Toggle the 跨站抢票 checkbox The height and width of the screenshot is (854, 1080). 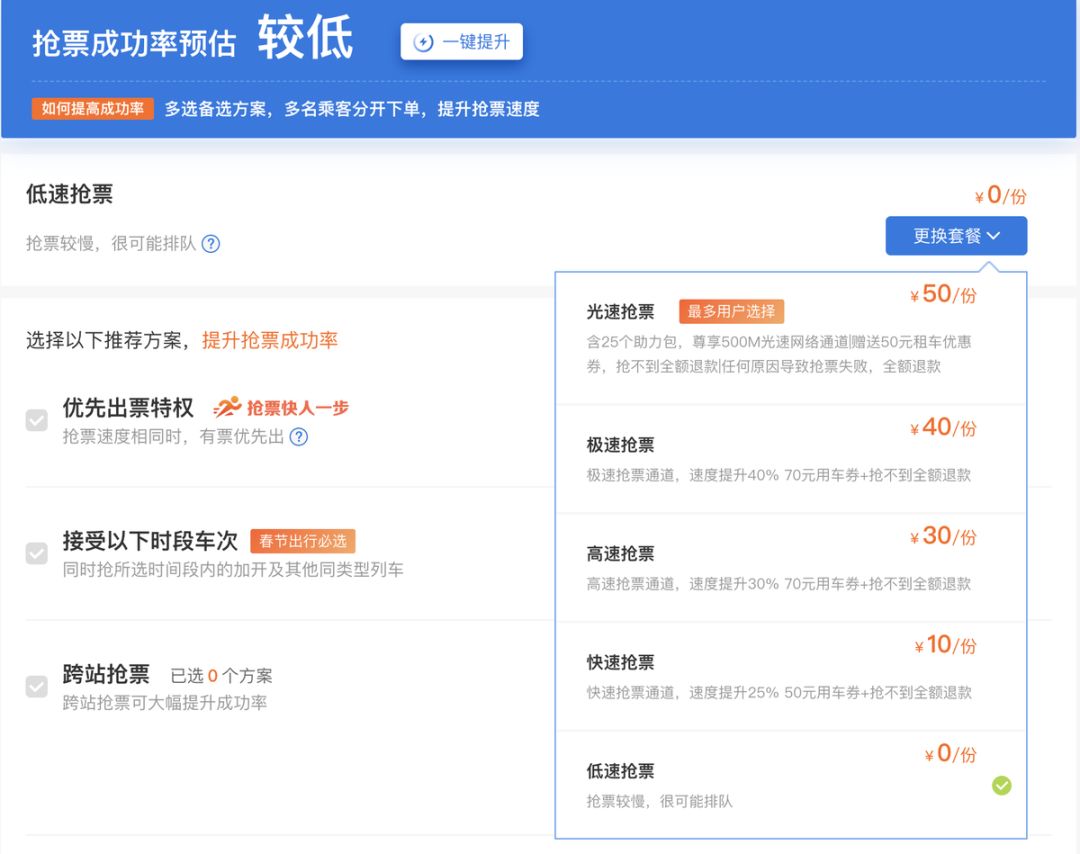click(x=37, y=687)
